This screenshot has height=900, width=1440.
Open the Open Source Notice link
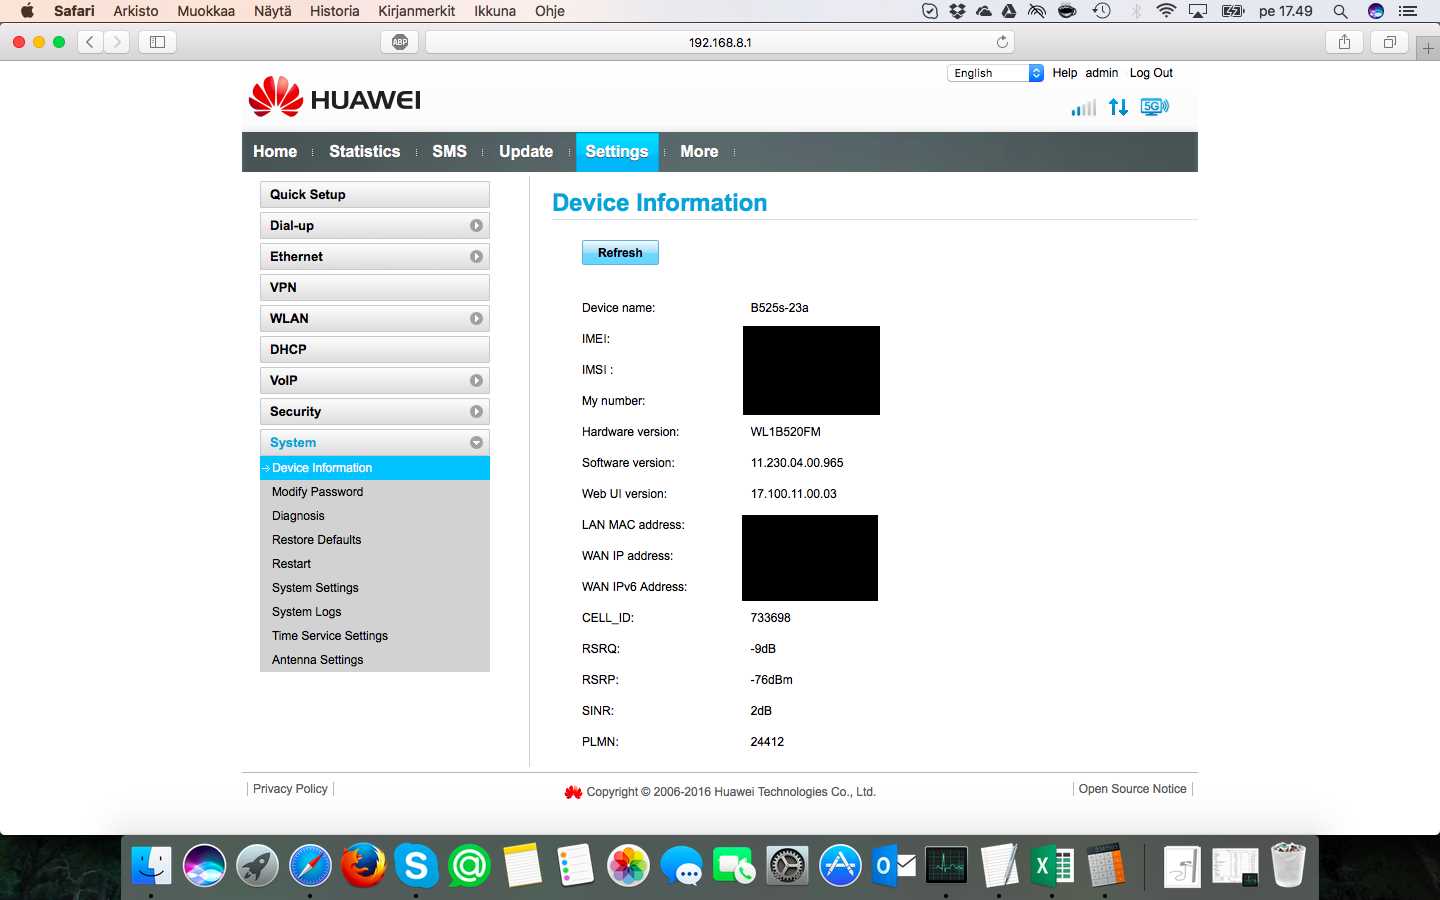click(1132, 789)
